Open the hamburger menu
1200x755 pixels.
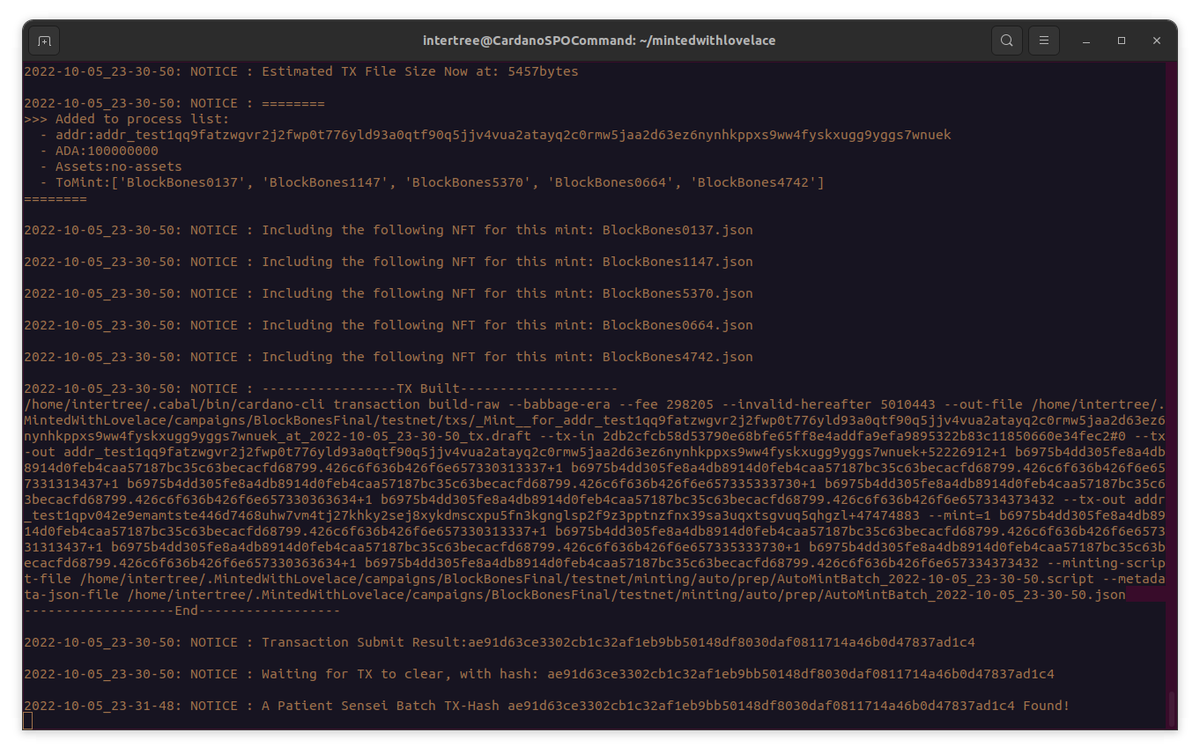[x=1044, y=41]
